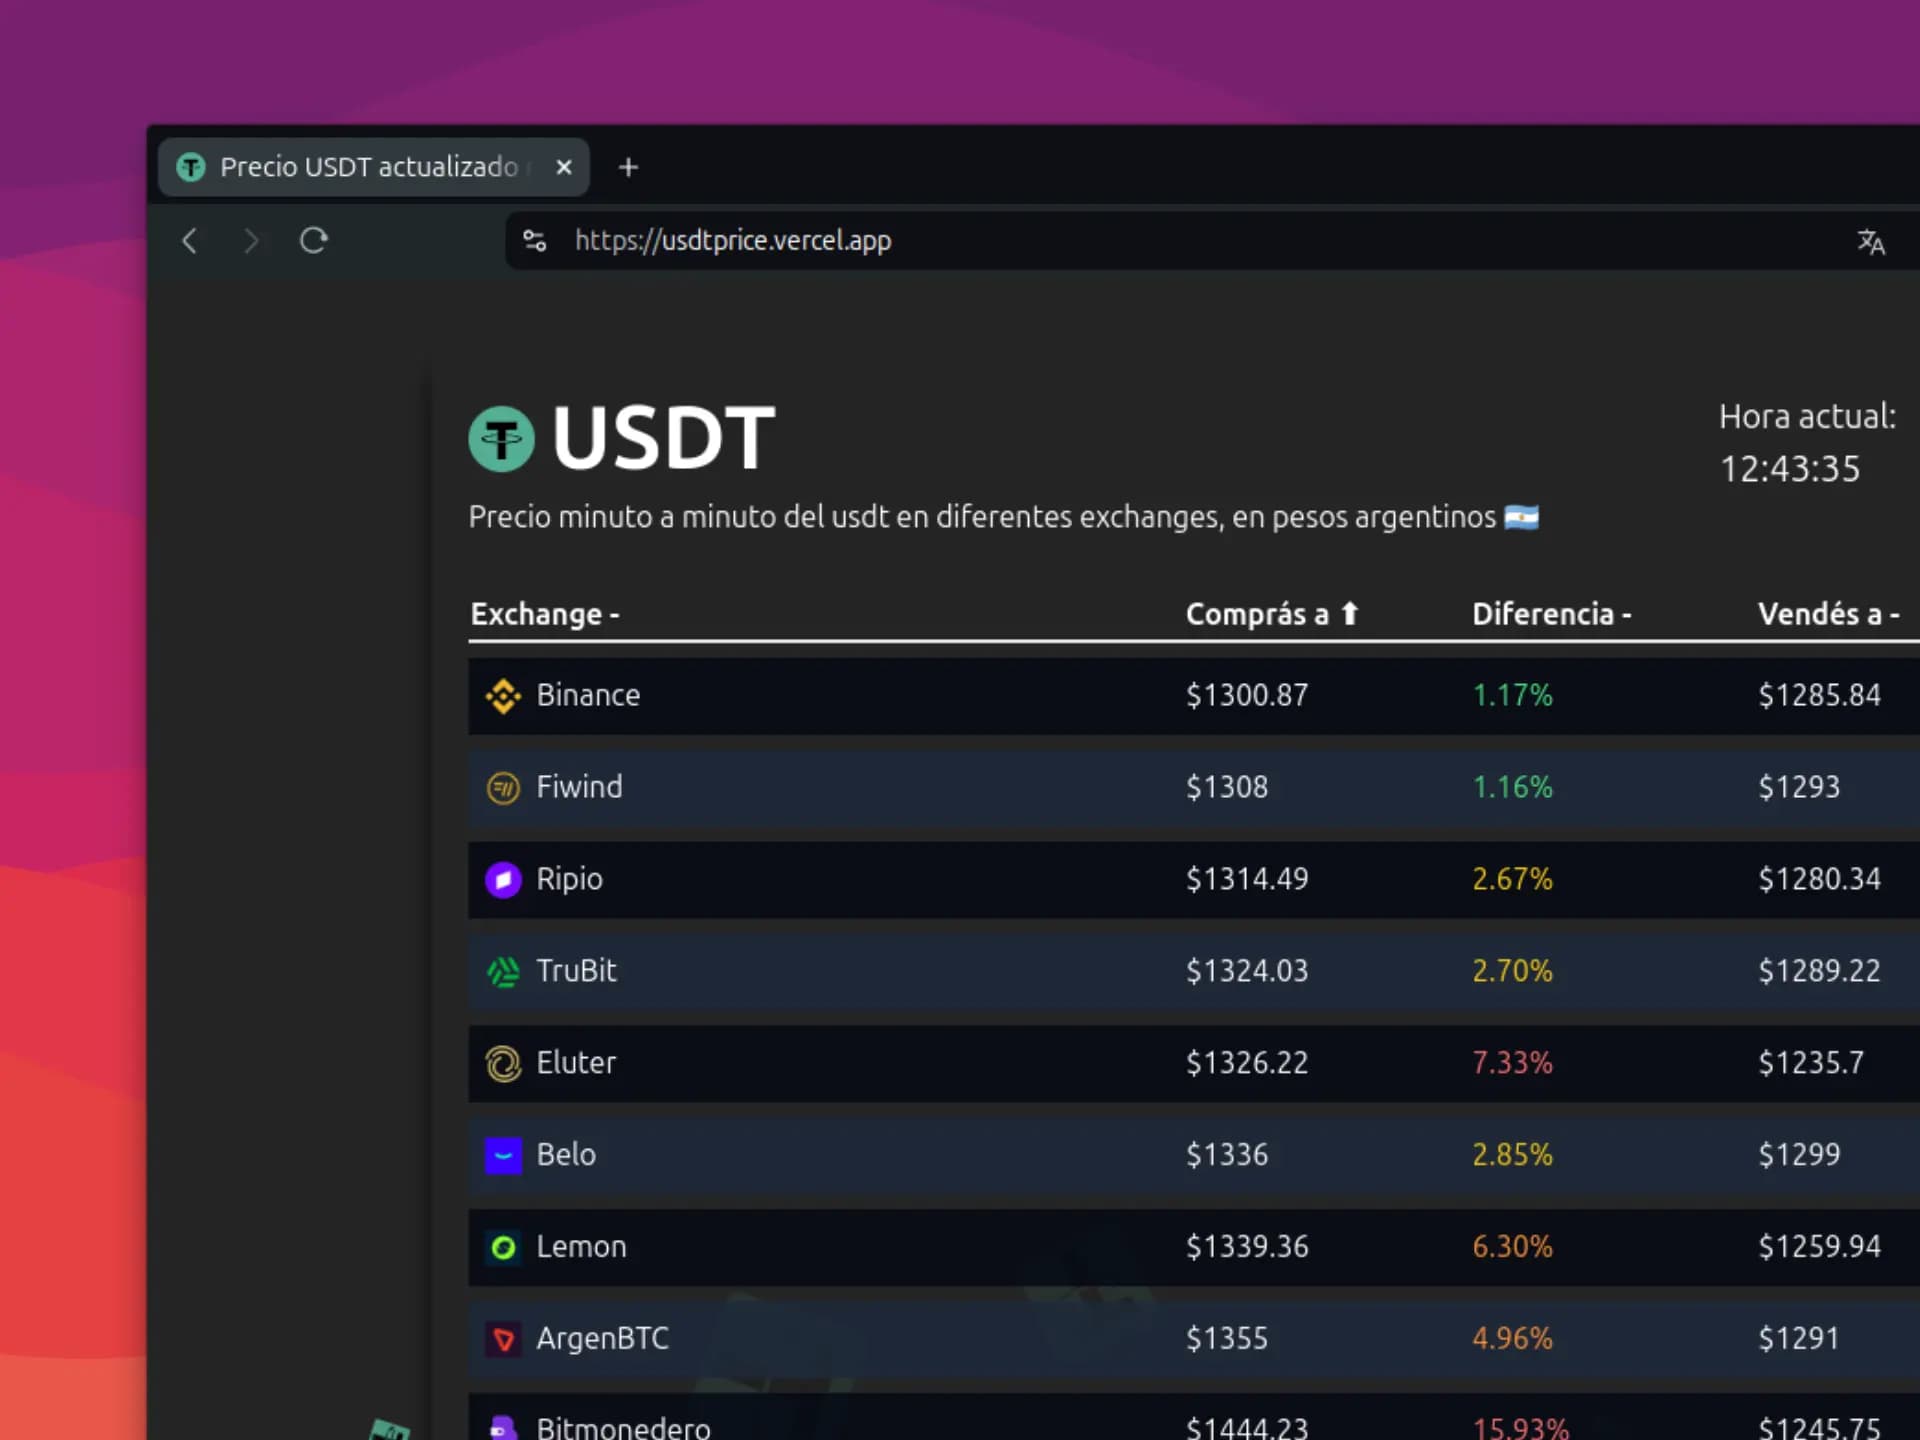This screenshot has height=1440, width=1920.
Task: Click the Bitmonedero logo icon
Action: (x=503, y=1427)
